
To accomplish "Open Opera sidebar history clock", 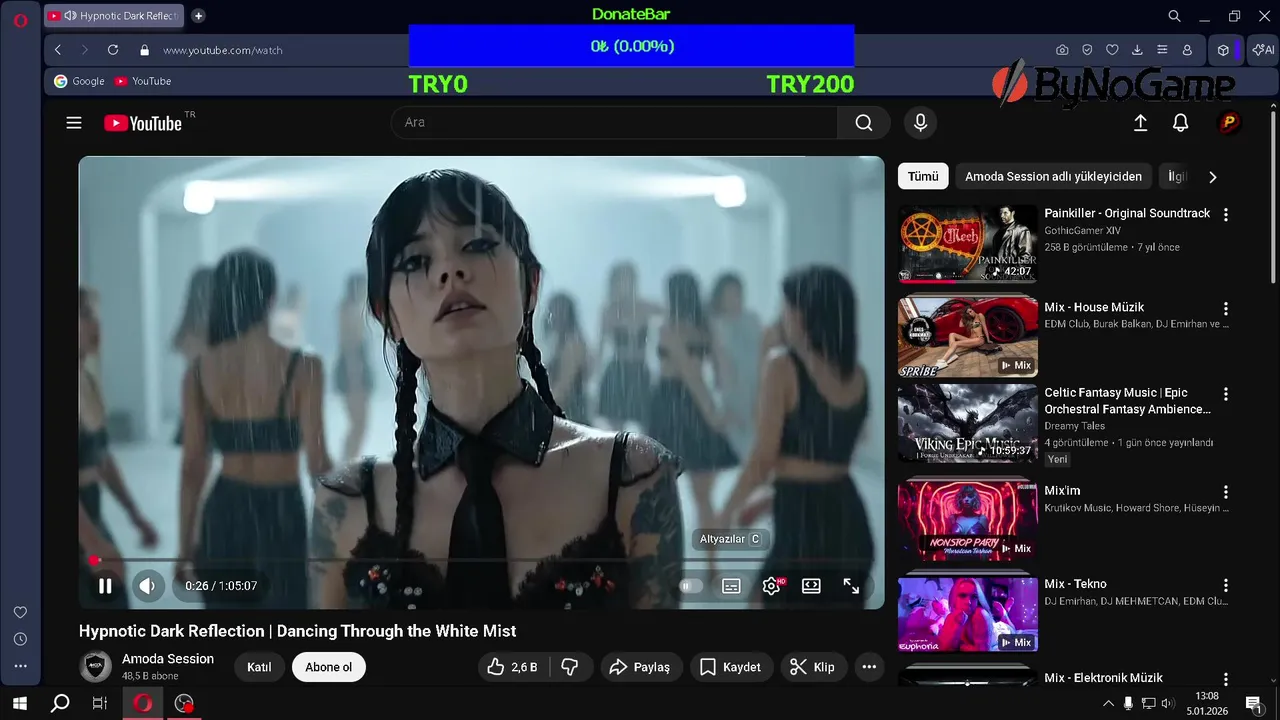I will click(x=20, y=639).
